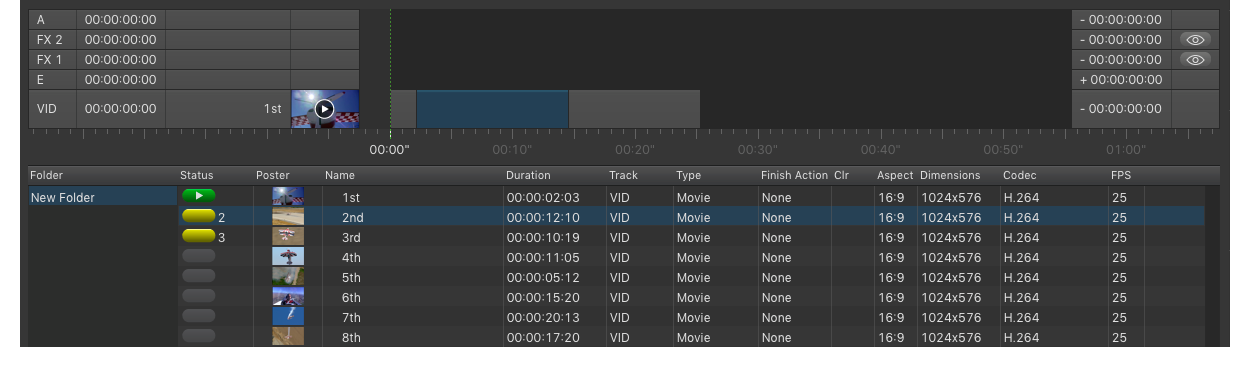Click the 00:30" mark on time ruler
1250x367 pixels.
pyautogui.click(x=758, y=150)
